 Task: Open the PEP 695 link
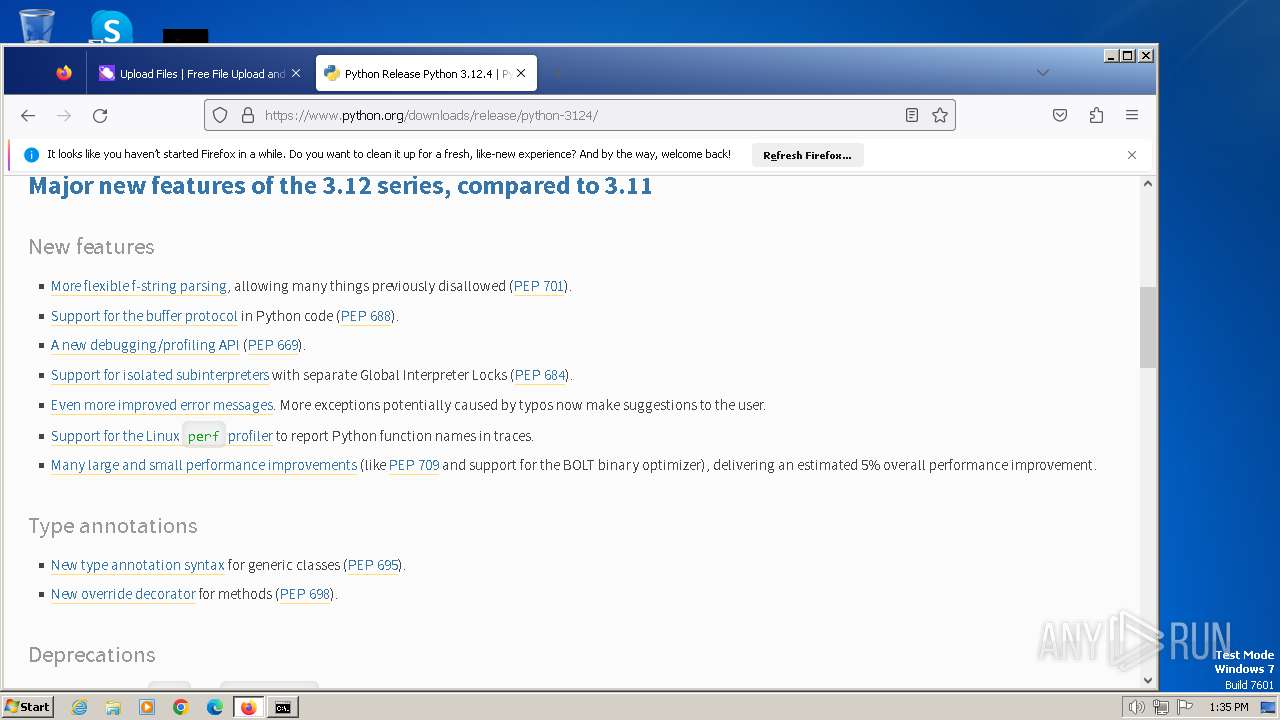pyautogui.click(x=373, y=565)
